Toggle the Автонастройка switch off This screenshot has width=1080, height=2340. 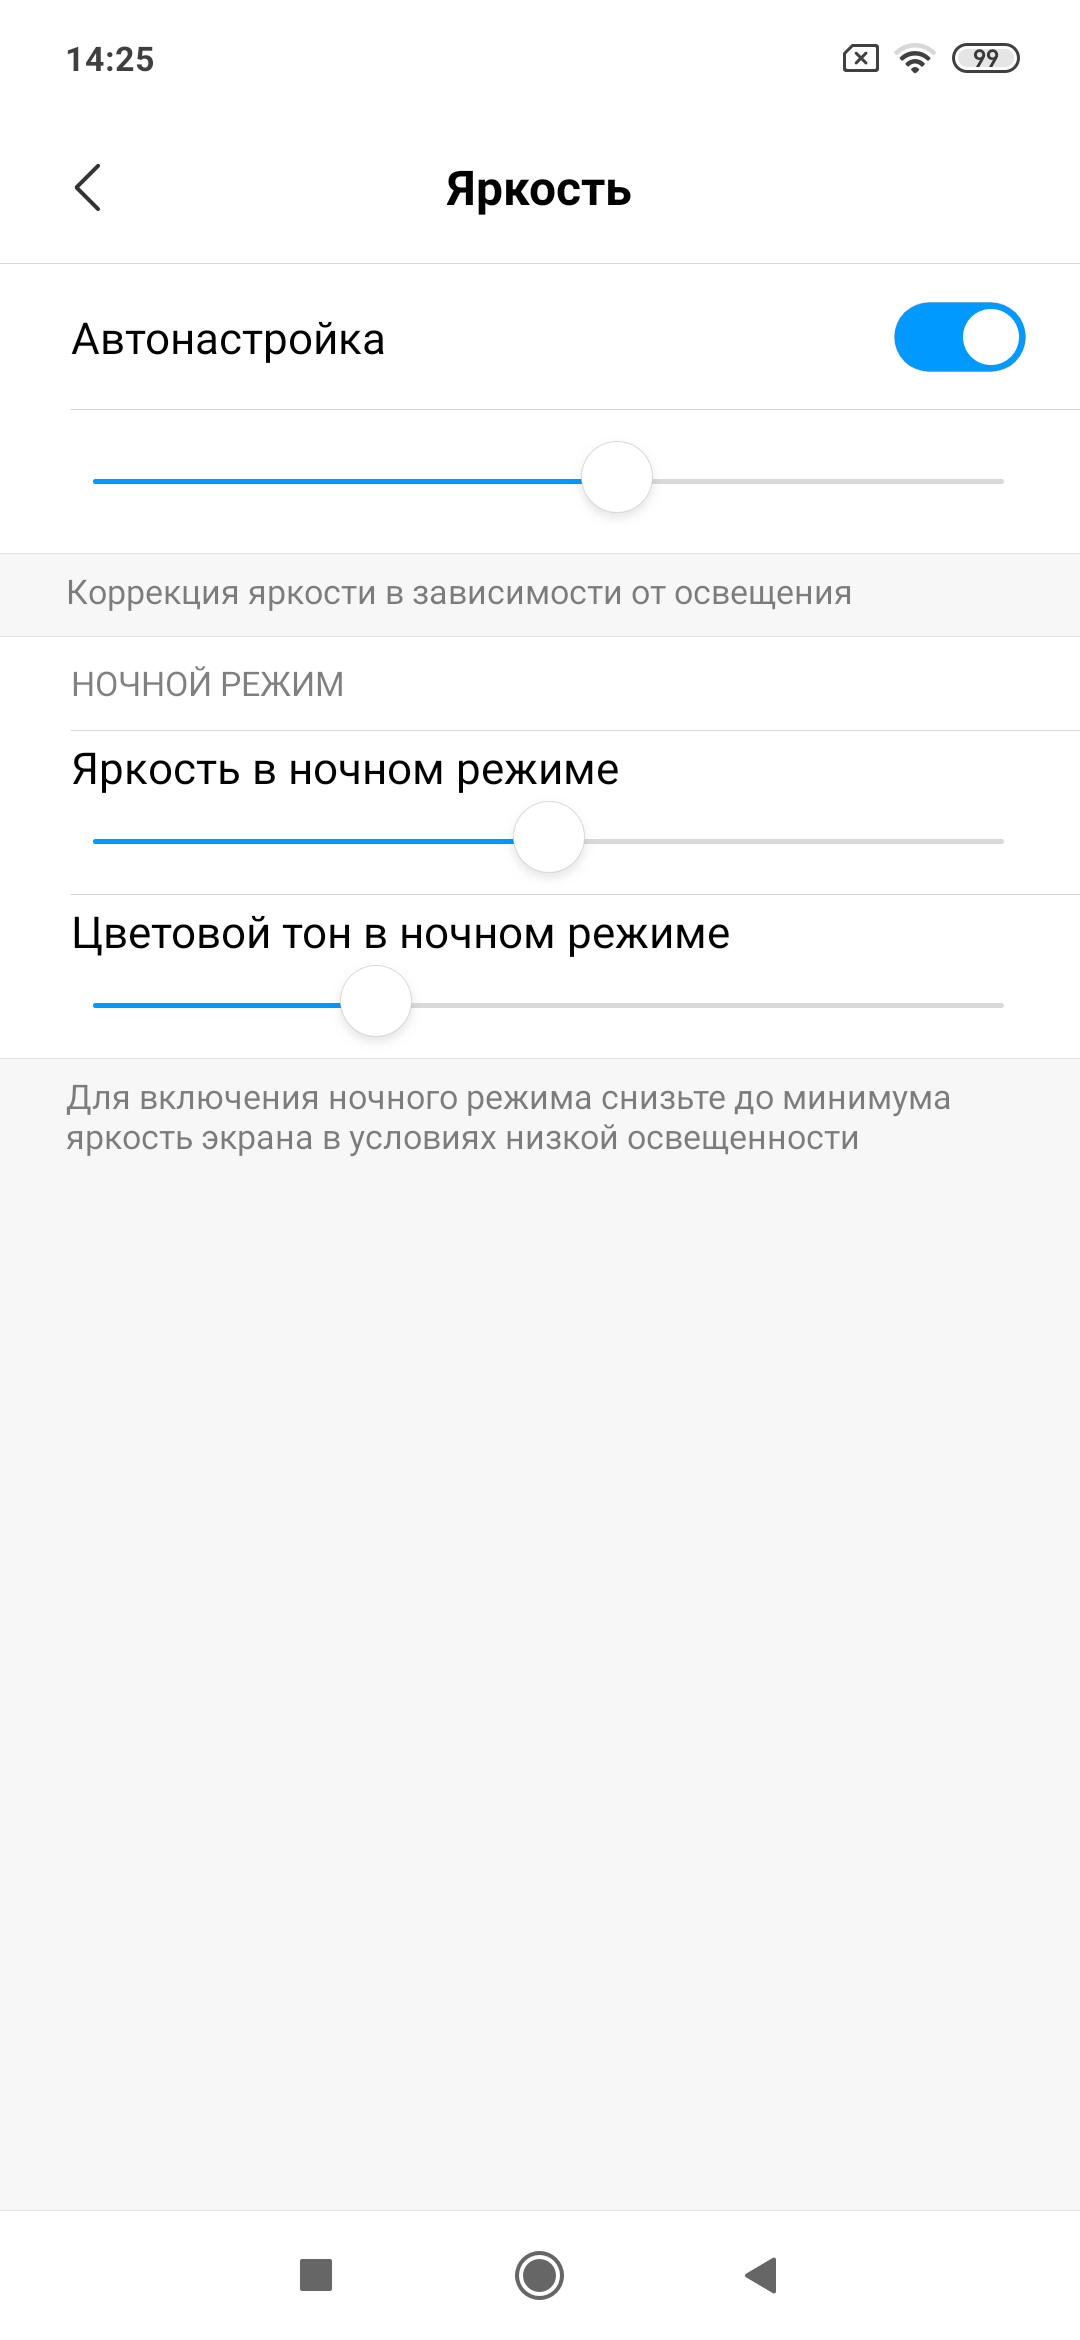click(959, 337)
